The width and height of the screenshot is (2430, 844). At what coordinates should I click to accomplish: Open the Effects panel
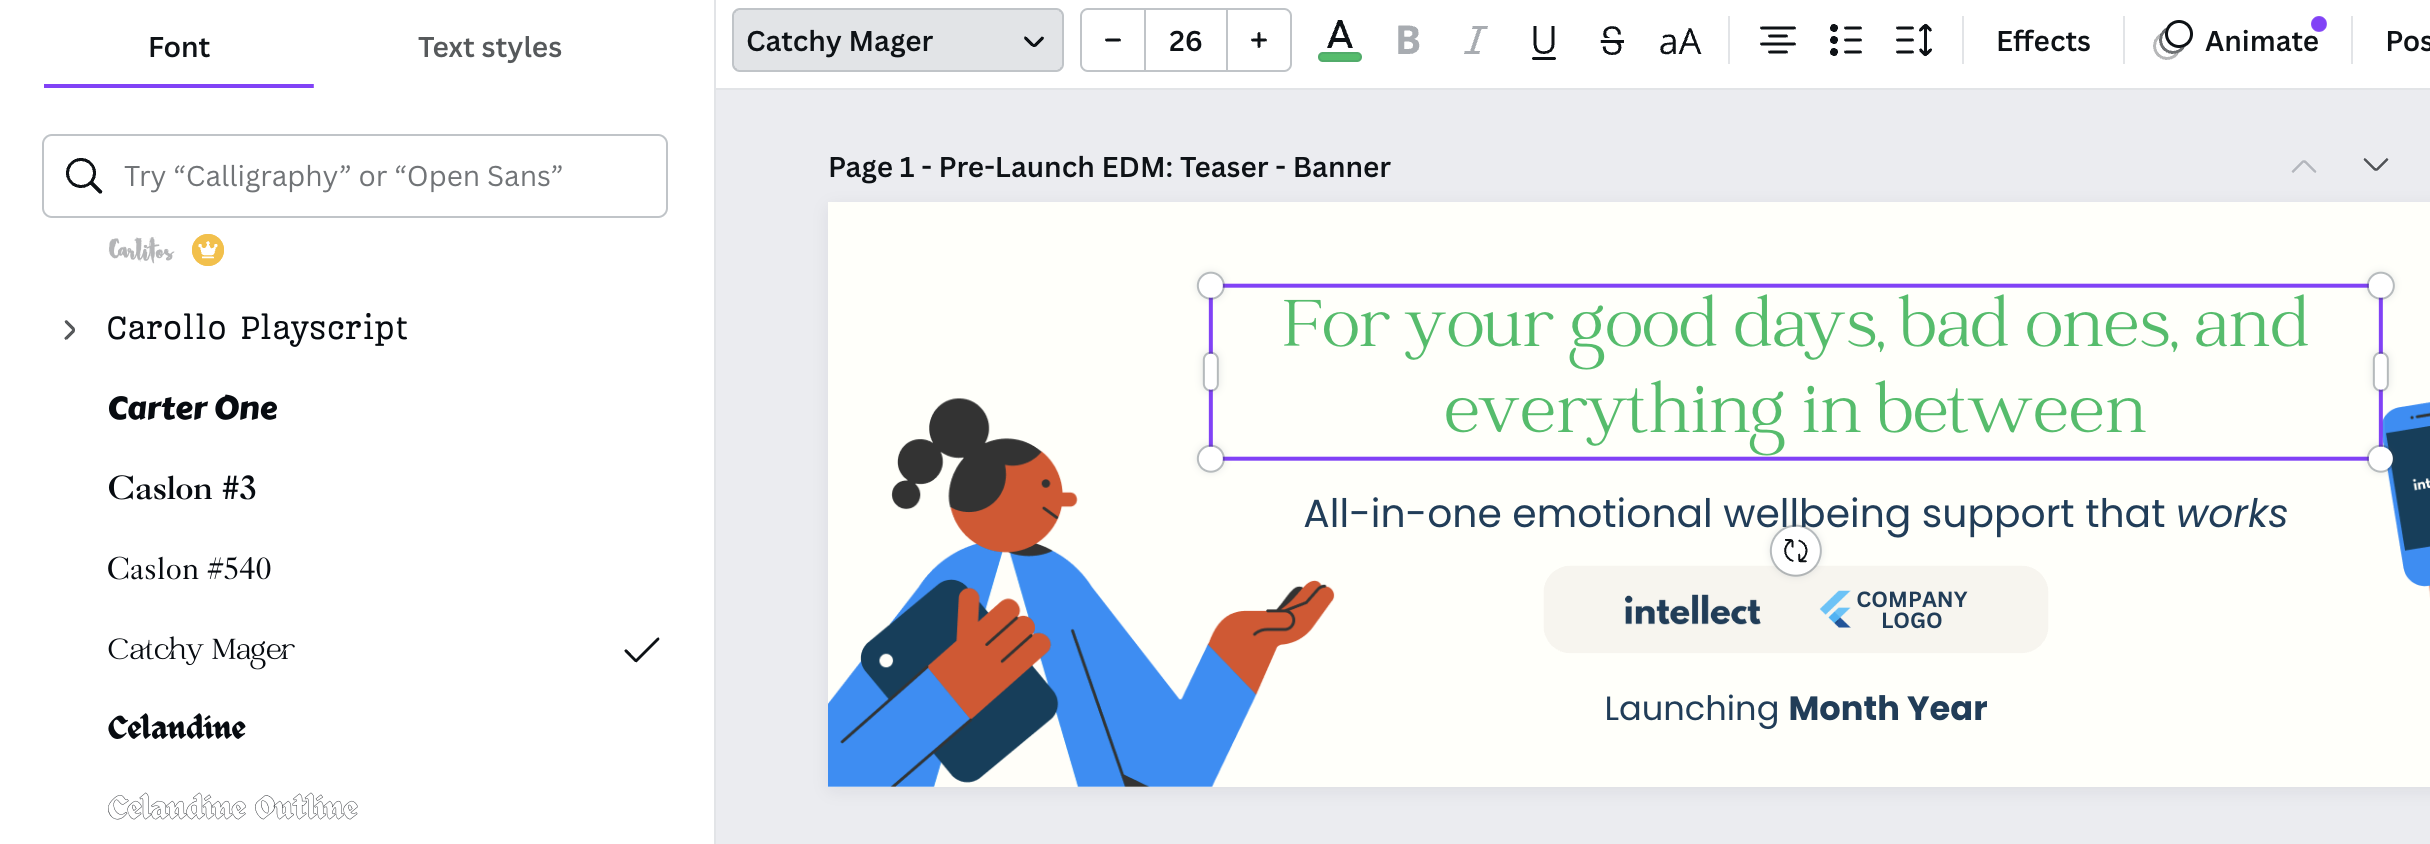pos(2042,41)
